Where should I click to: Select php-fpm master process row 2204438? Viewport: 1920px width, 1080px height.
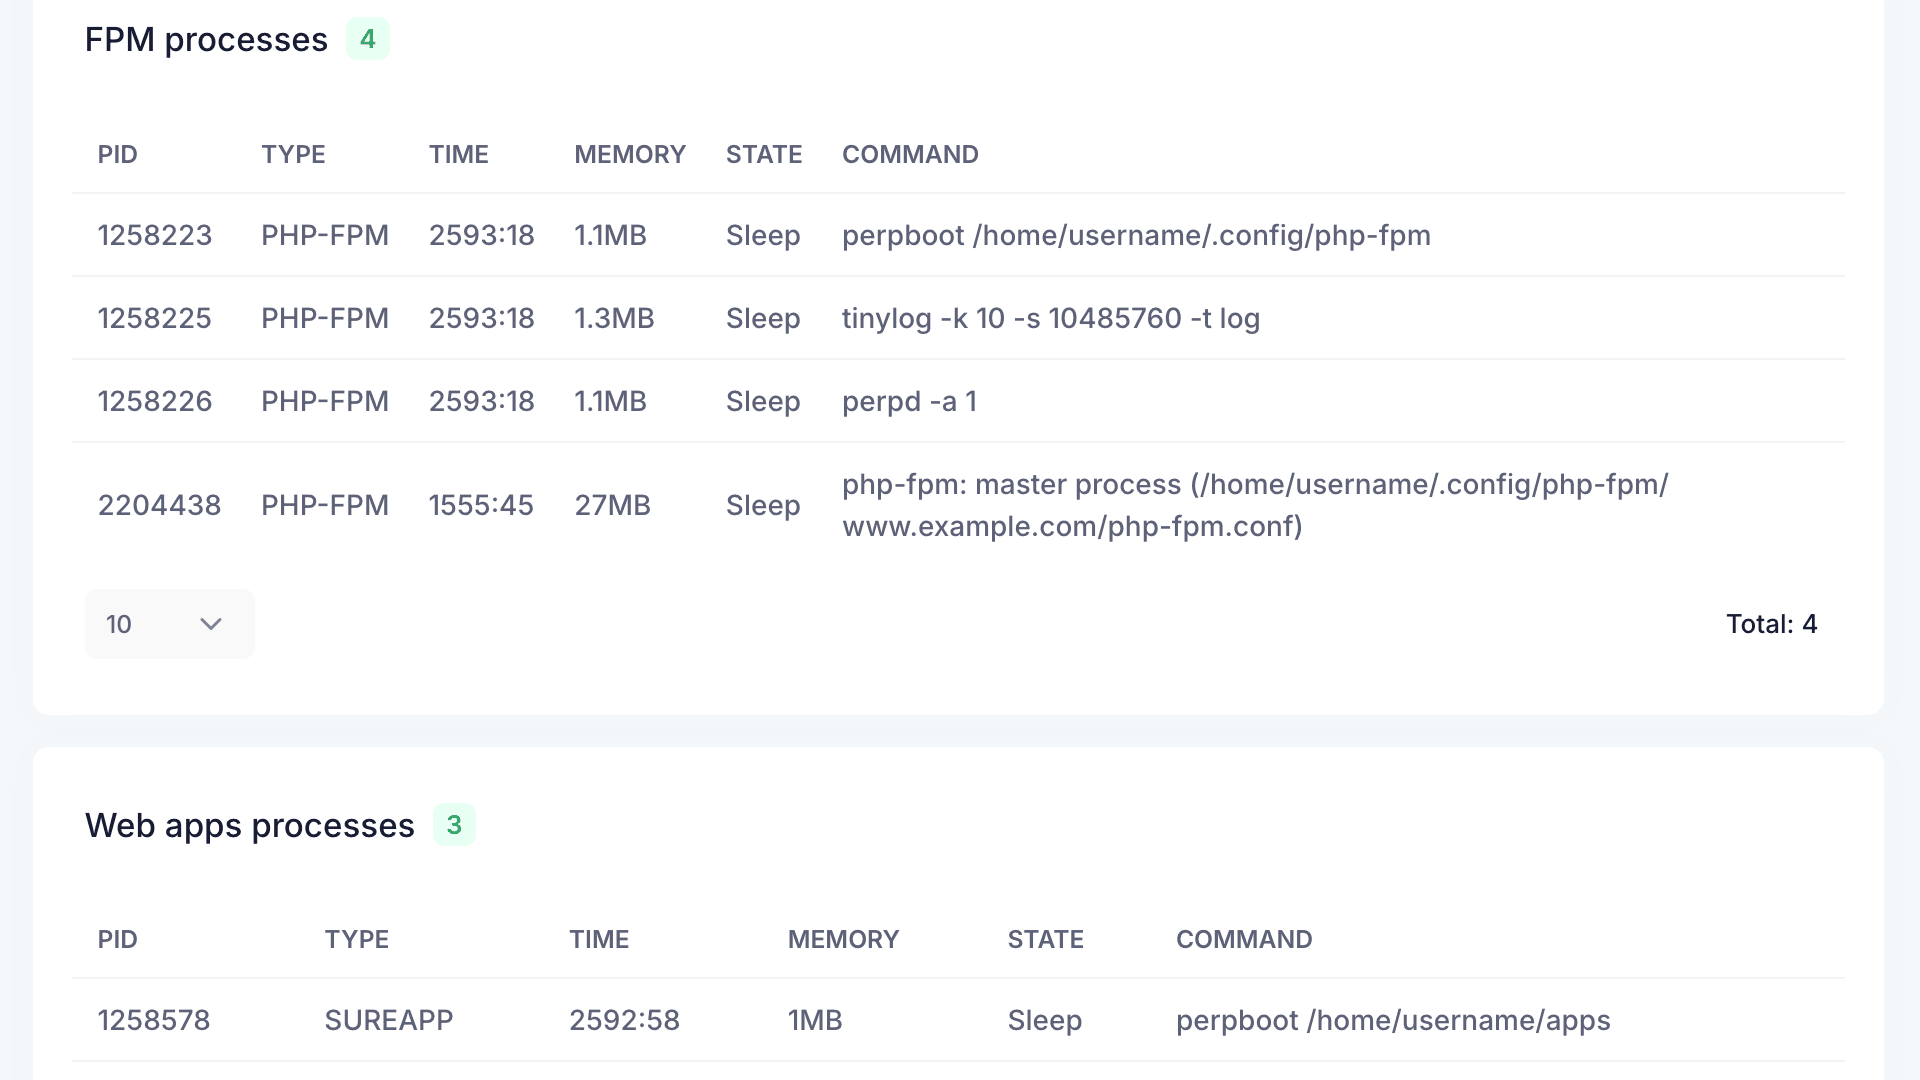(159, 505)
